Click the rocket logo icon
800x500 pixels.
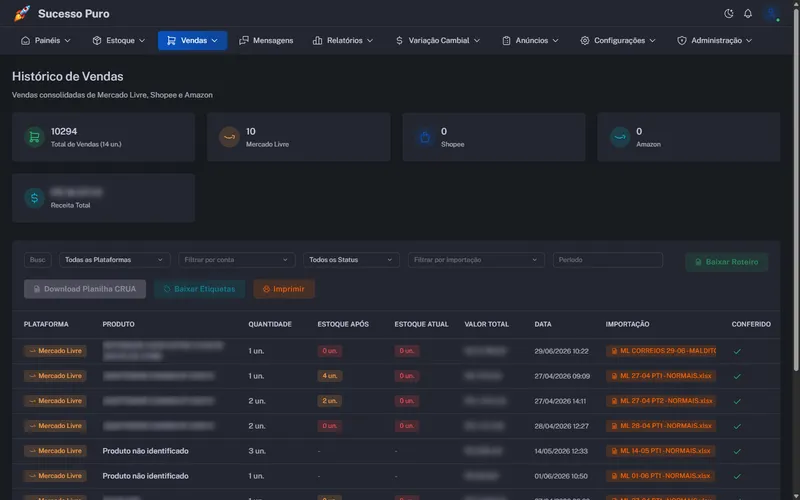[x=22, y=13]
